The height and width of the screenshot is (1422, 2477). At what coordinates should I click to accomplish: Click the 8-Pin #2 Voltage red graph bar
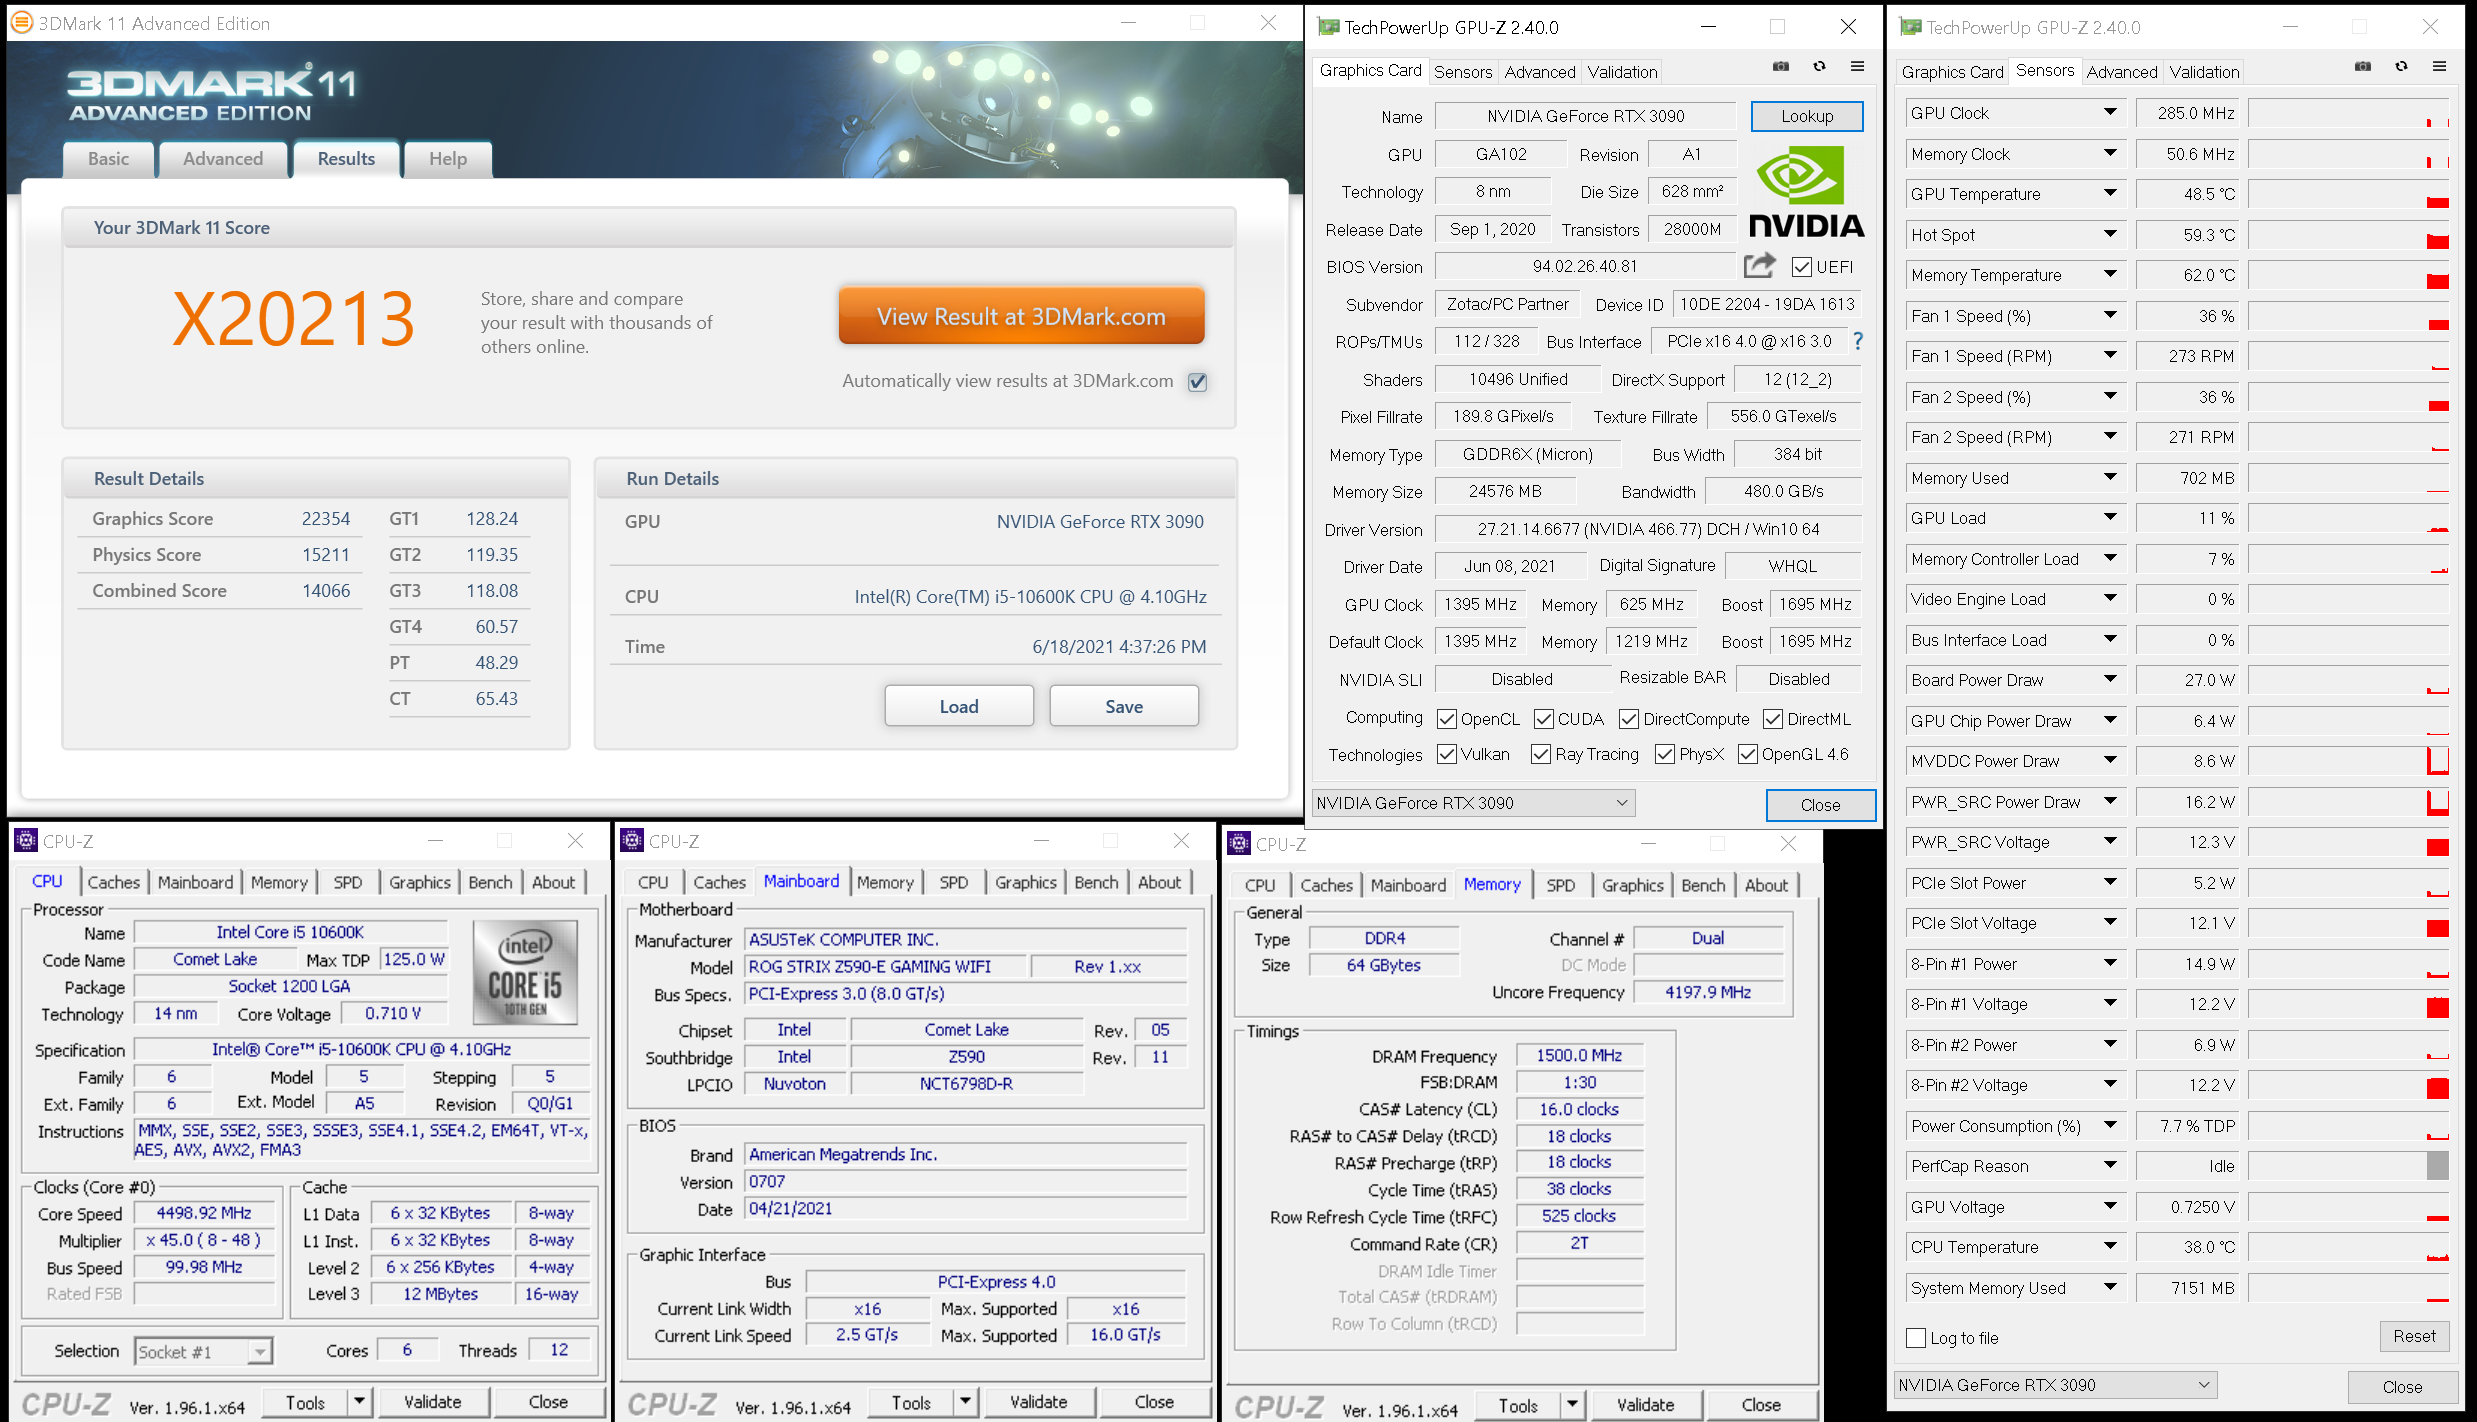pos(2438,1089)
